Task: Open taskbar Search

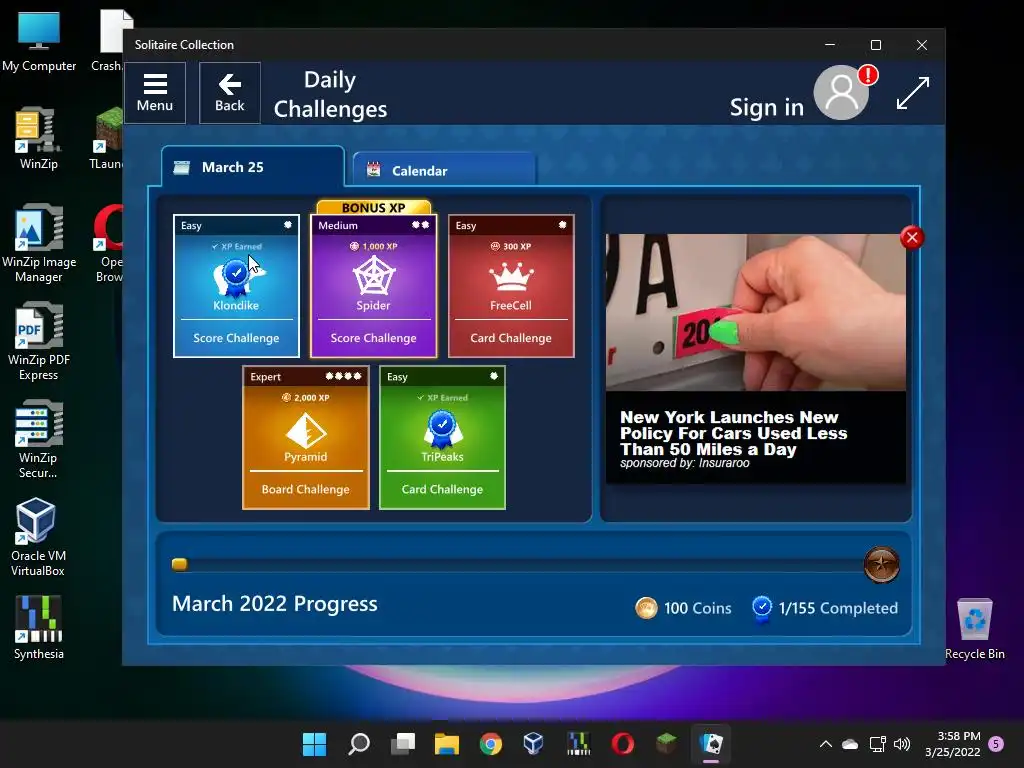Action: point(359,743)
